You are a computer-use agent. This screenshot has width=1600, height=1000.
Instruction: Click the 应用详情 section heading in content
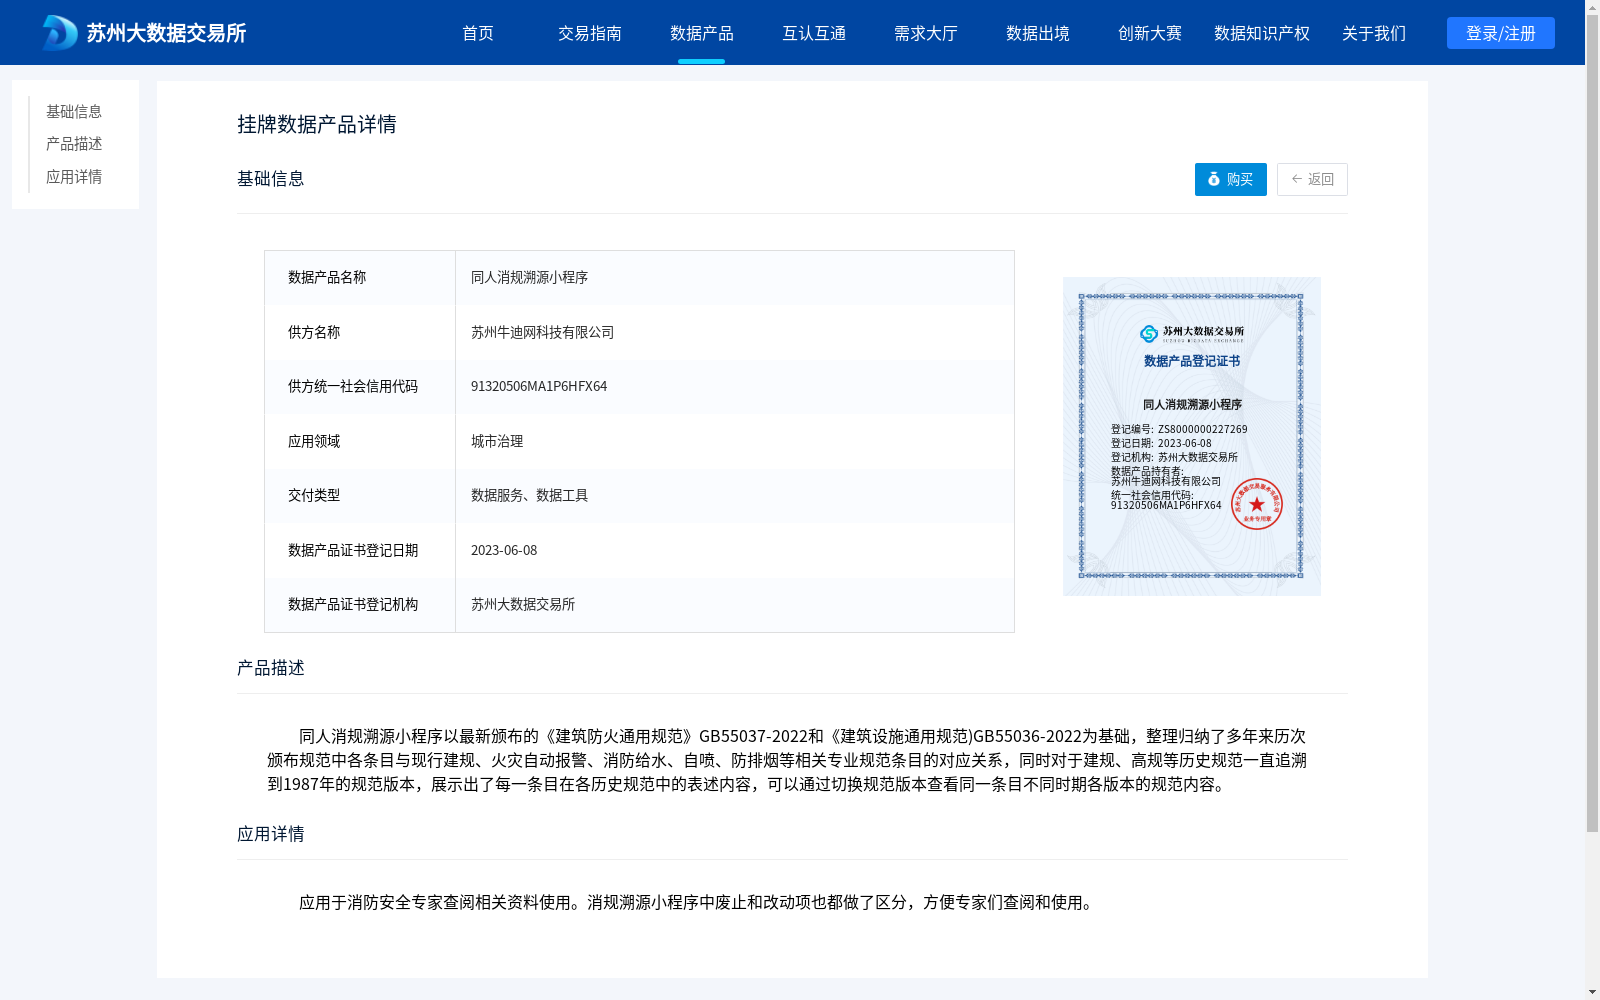click(x=271, y=834)
